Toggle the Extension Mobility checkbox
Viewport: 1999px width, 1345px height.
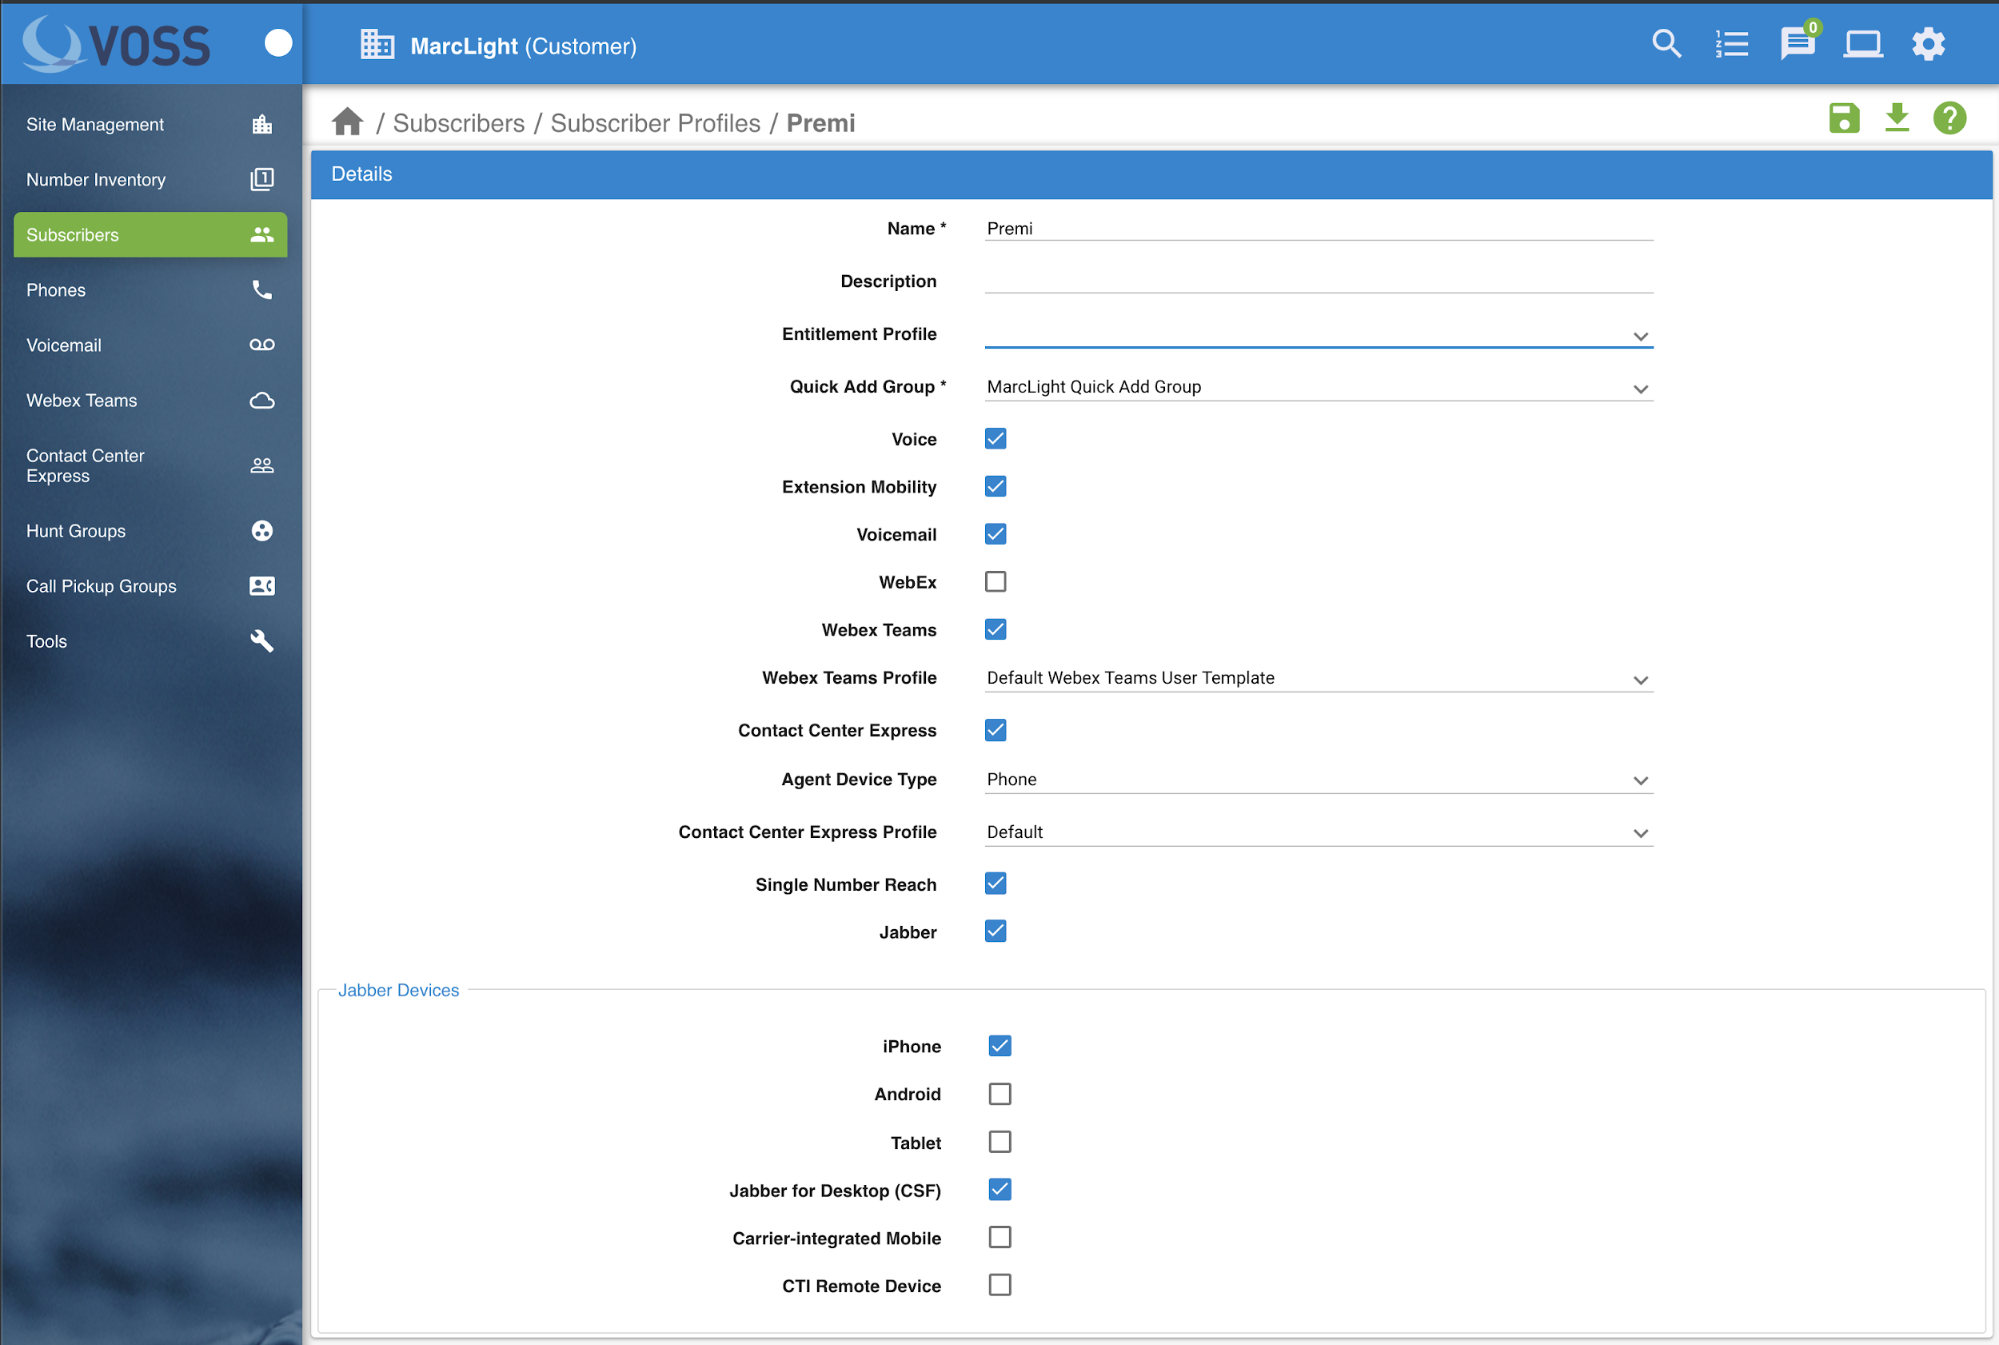click(x=995, y=487)
